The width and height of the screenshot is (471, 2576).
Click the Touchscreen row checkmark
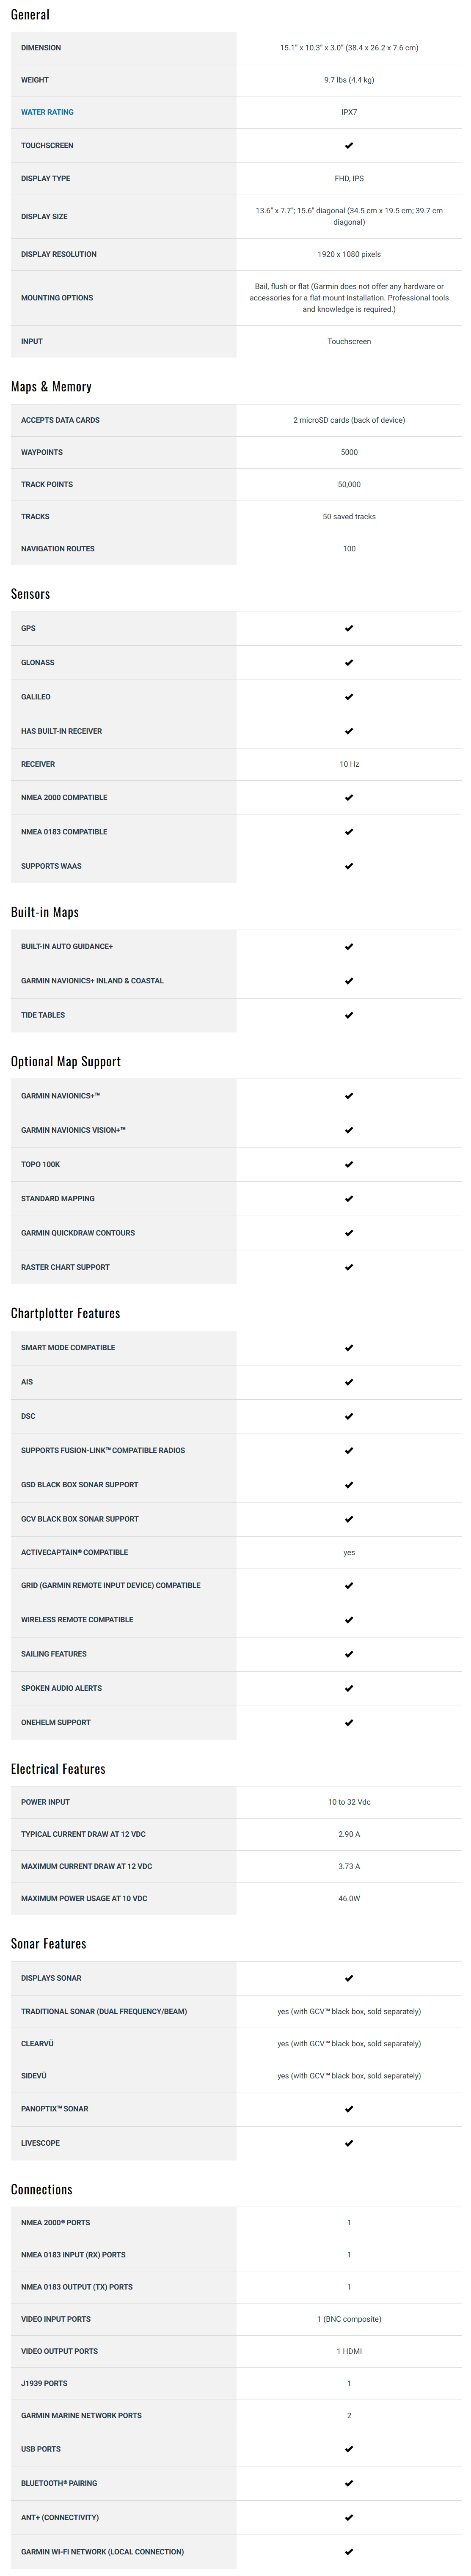click(349, 146)
